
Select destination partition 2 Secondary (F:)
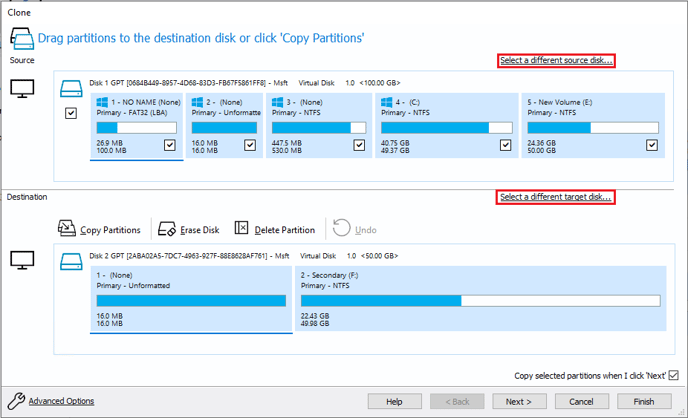click(x=480, y=299)
